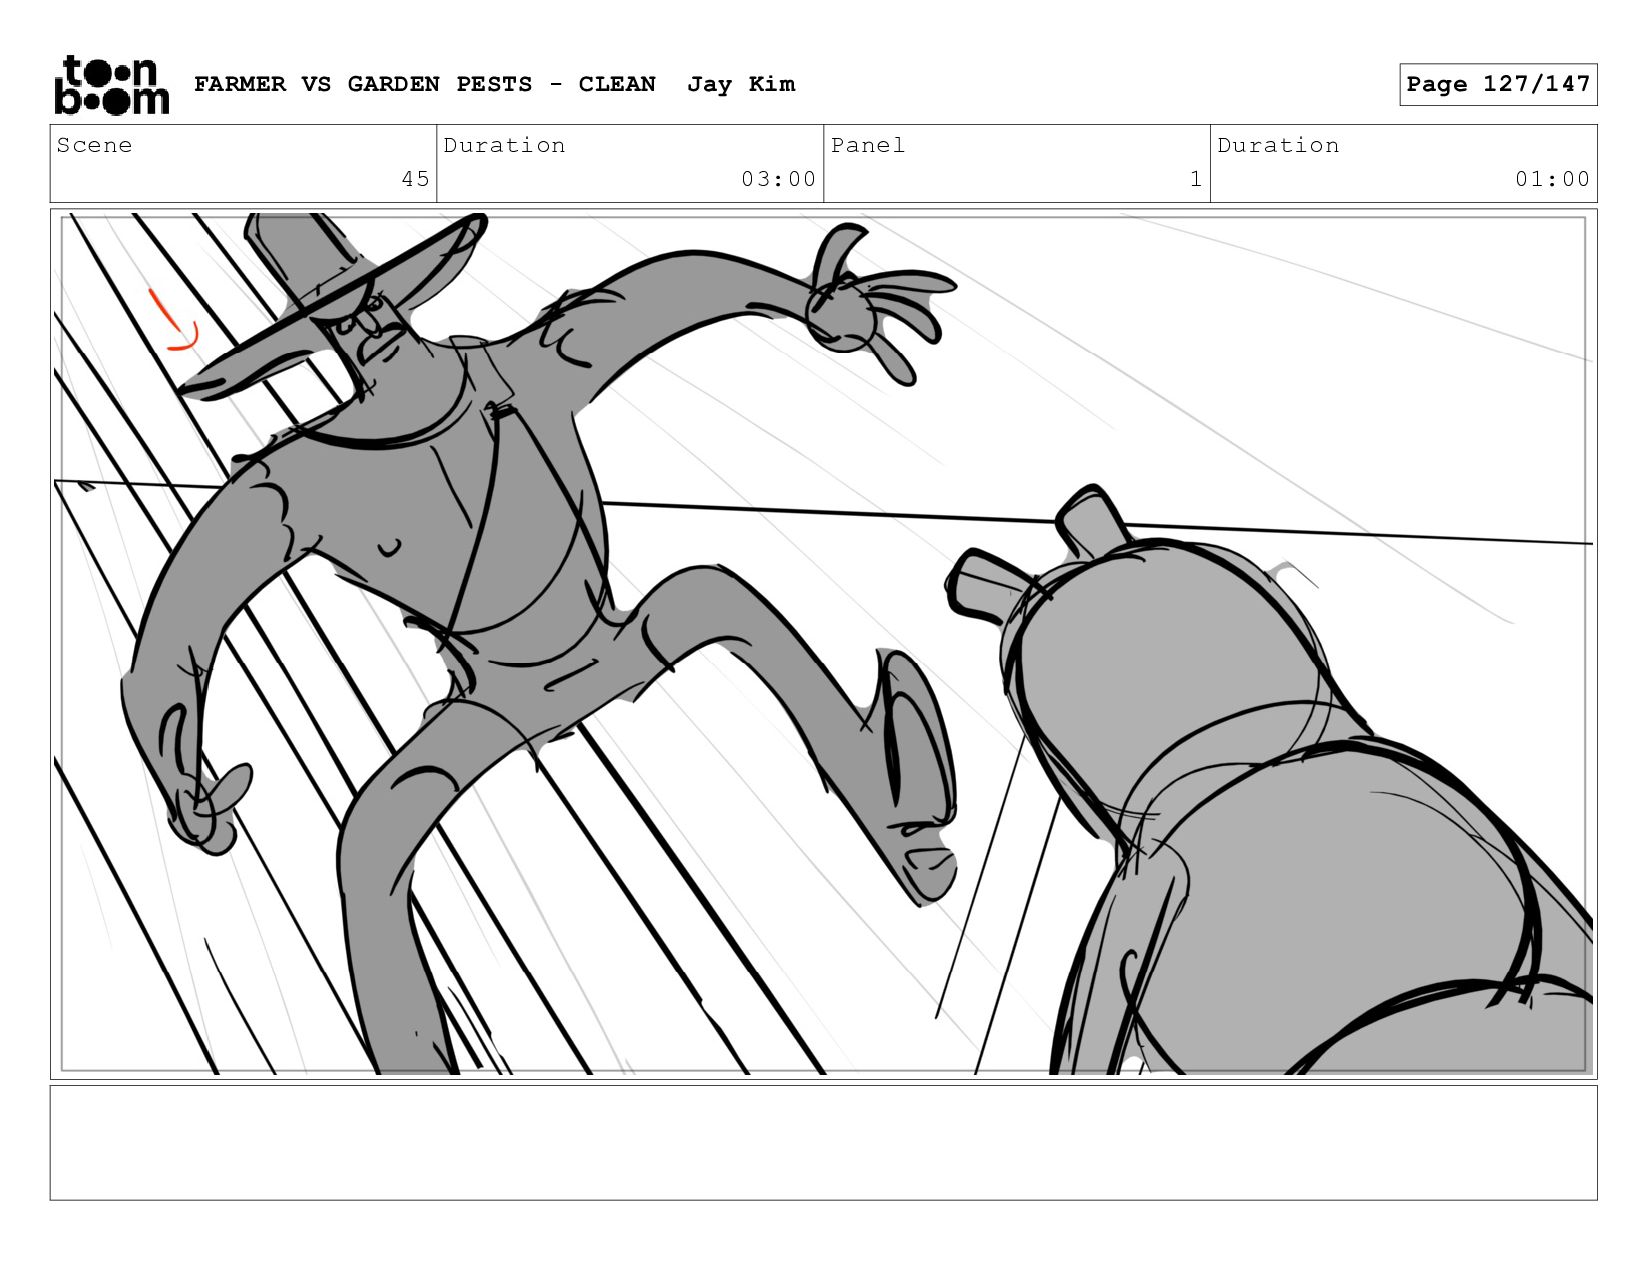Click the Toon Boom logo
The width and height of the screenshot is (1650, 1275).
111,85
